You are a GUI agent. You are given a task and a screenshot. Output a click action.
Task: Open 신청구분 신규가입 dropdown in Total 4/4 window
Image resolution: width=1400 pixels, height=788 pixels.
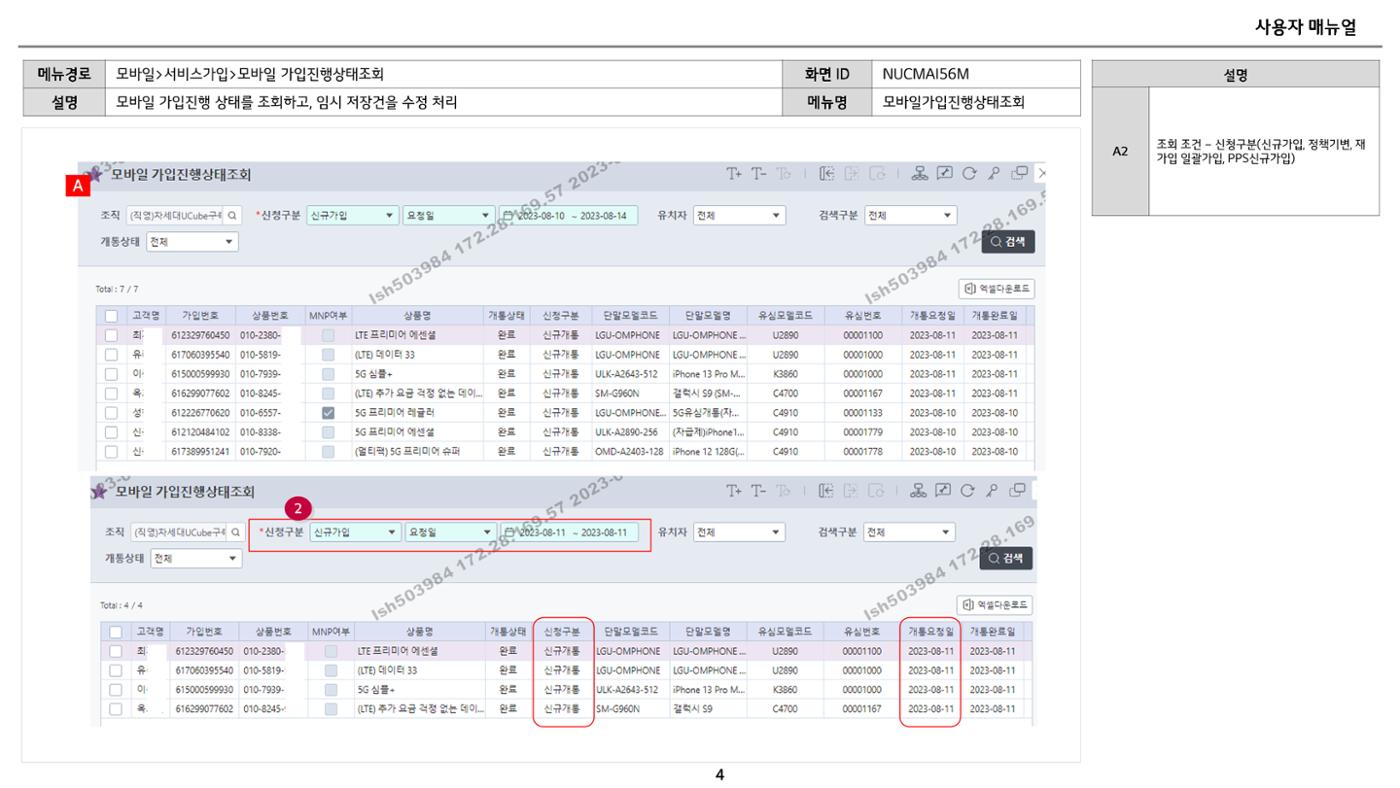click(x=354, y=532)
